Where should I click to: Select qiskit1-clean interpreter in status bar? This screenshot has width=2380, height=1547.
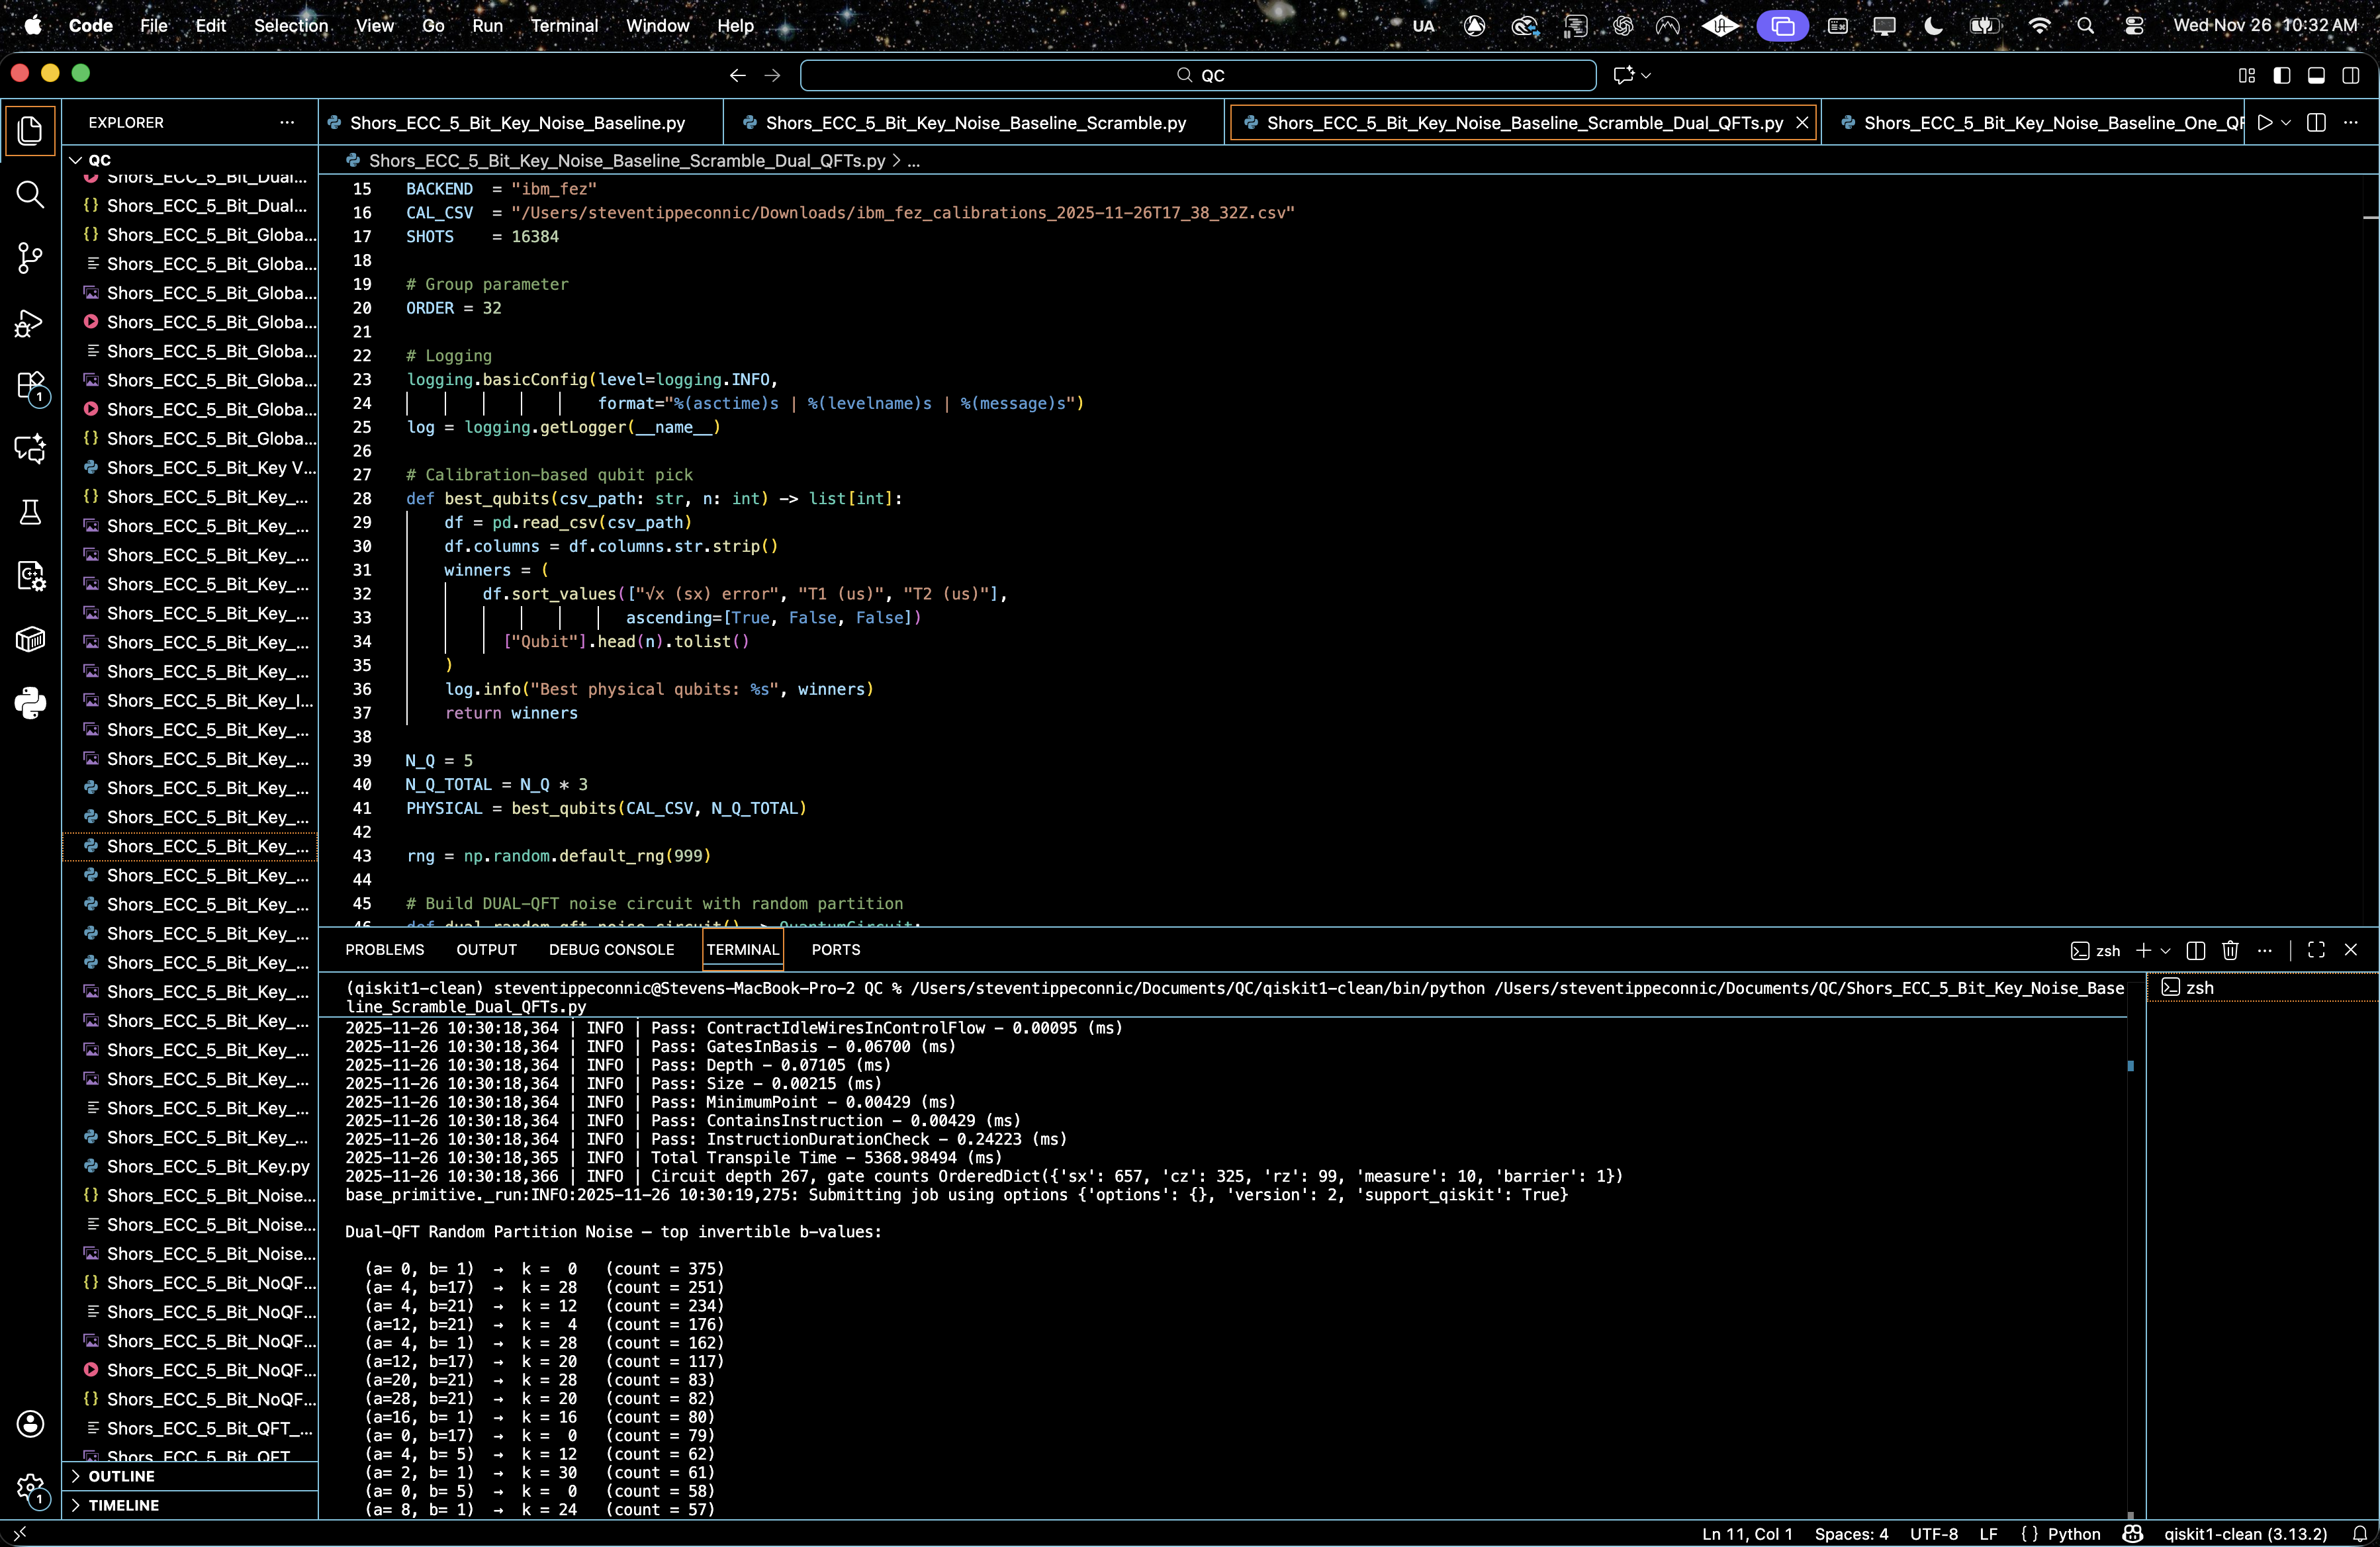click(2245, 1534)
